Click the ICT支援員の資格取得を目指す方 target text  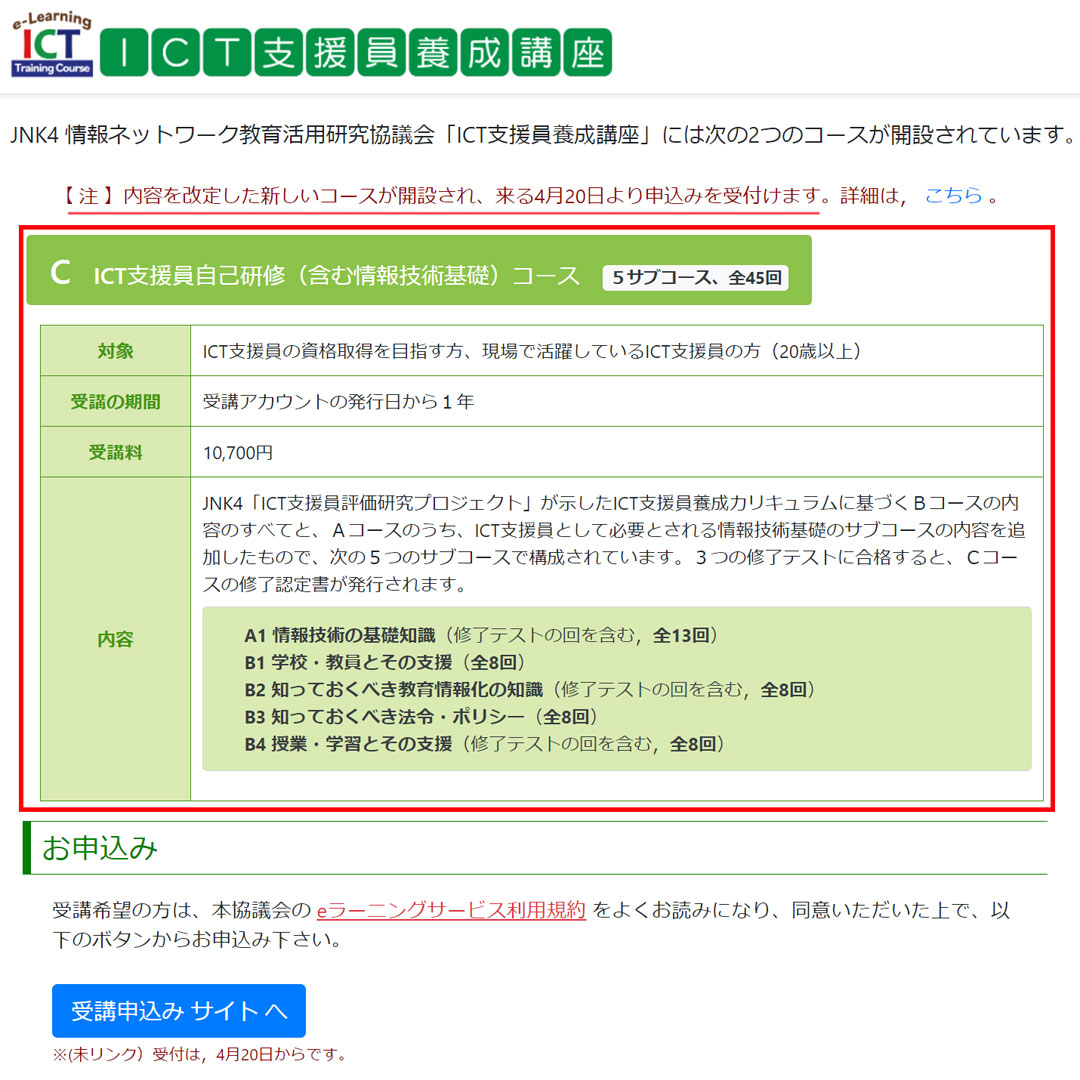pyautogui.click(x=532, y=351)
